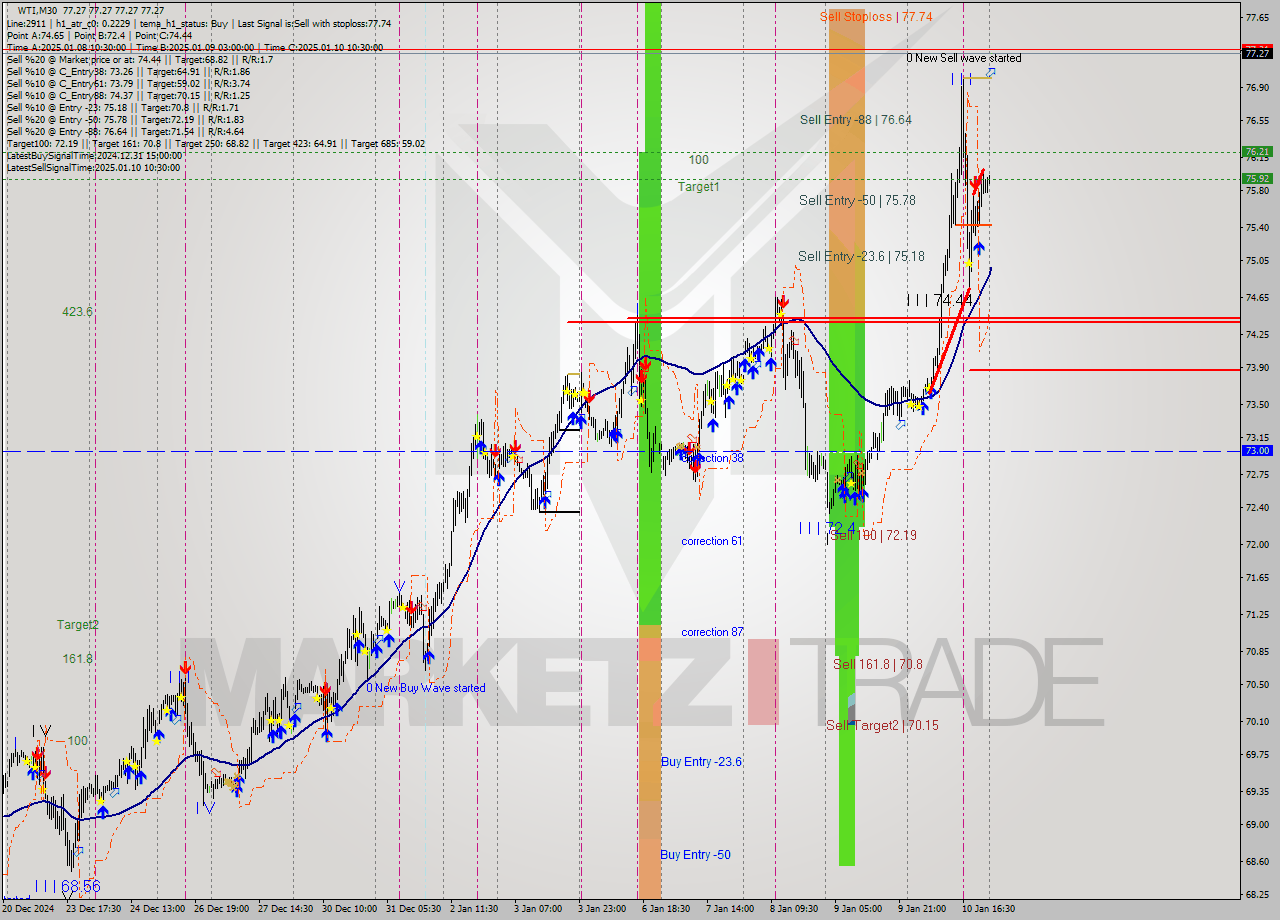Select the 'correction 87' label
The image size is (1280, 920).
click(x=712, y=632)
